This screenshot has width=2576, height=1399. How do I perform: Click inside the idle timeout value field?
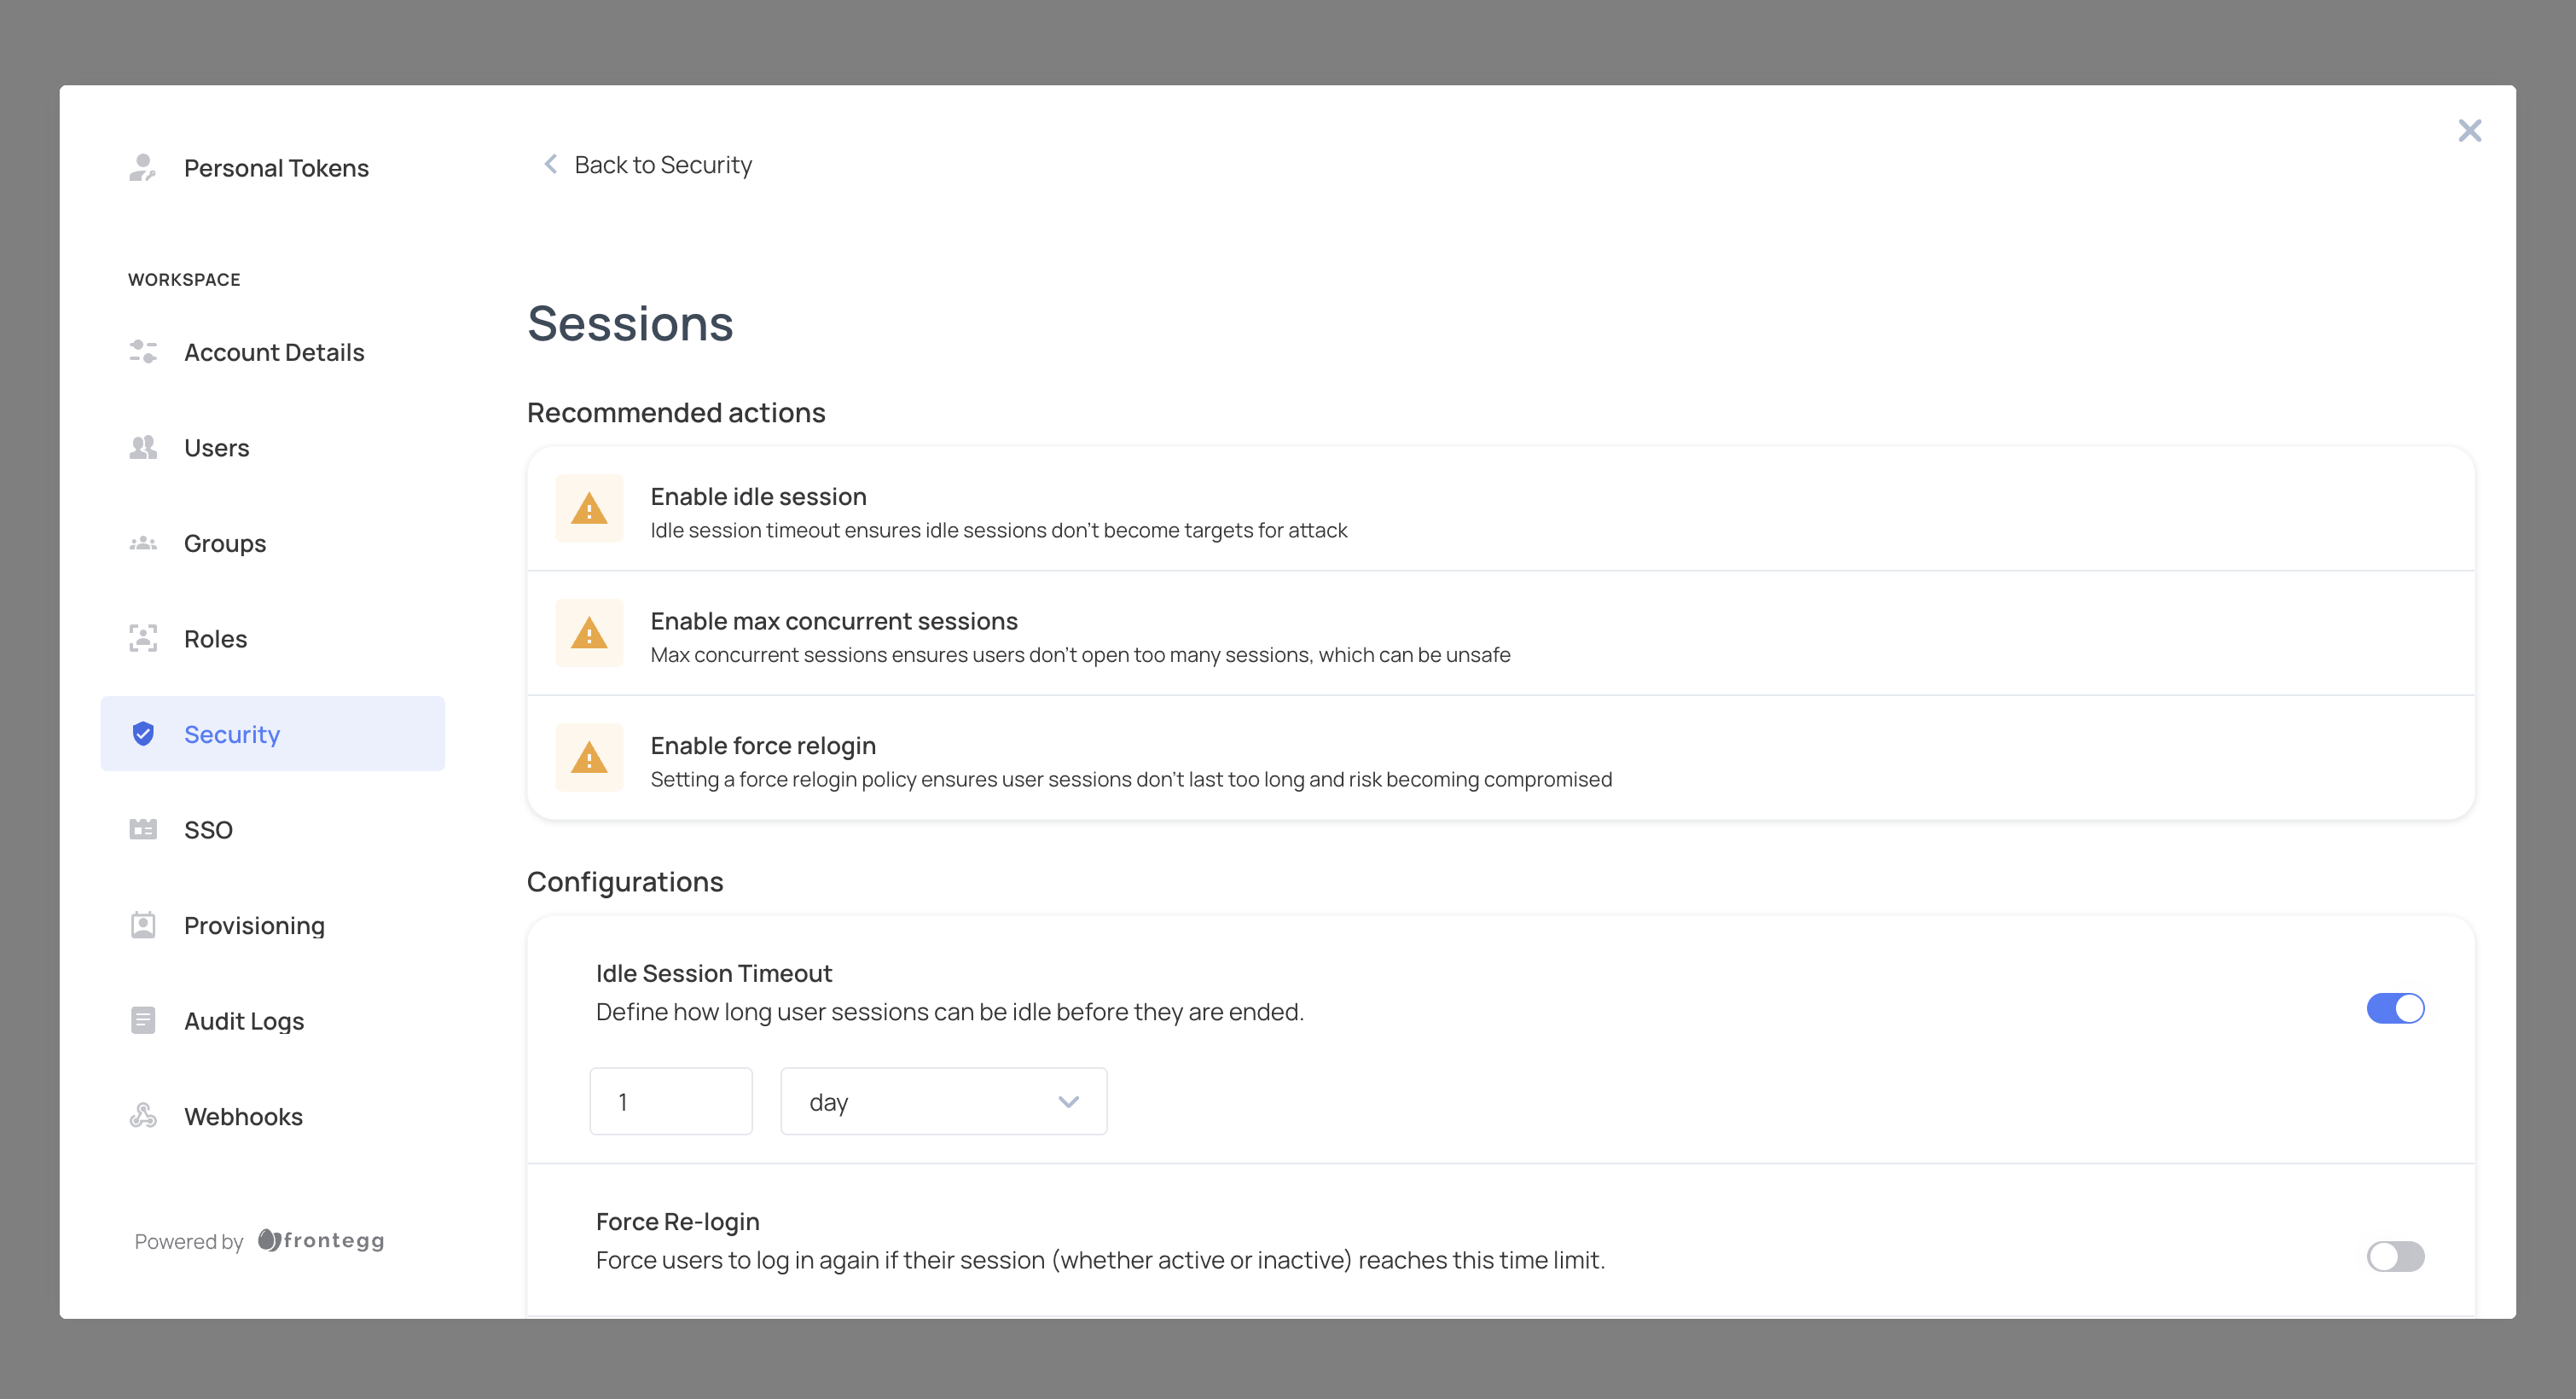coord(670,1101)
